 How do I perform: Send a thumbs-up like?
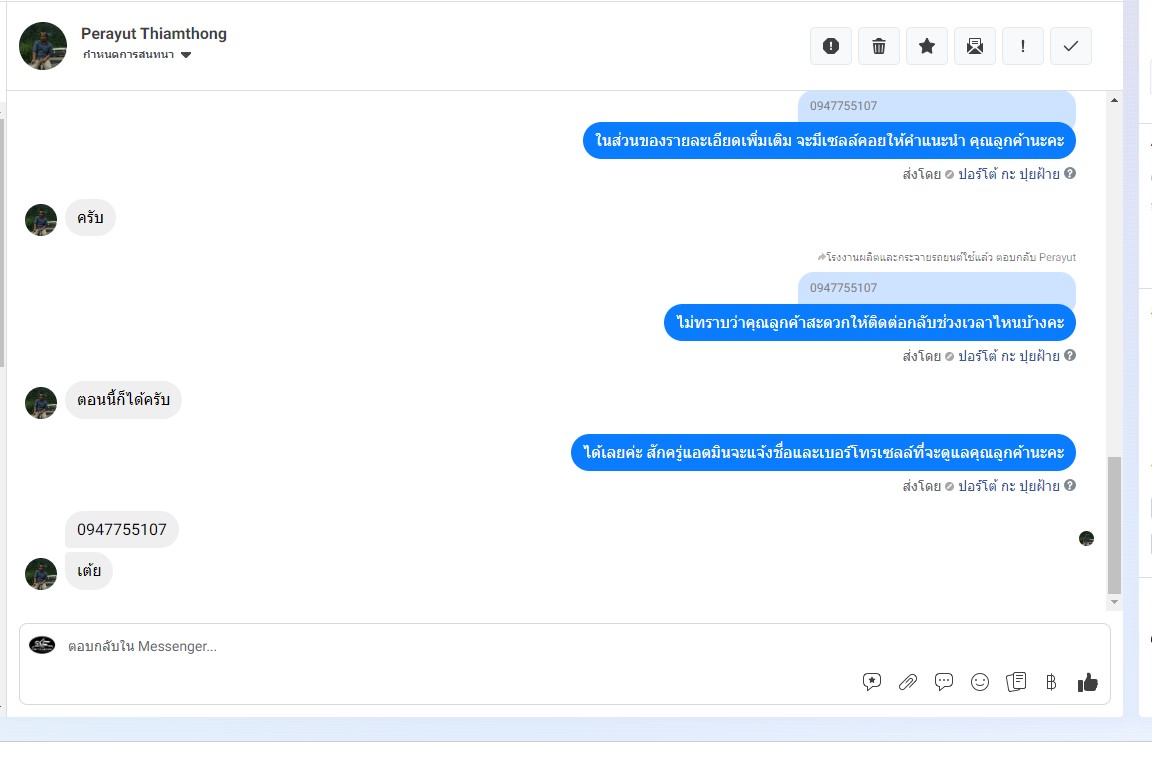point(1087,682)
